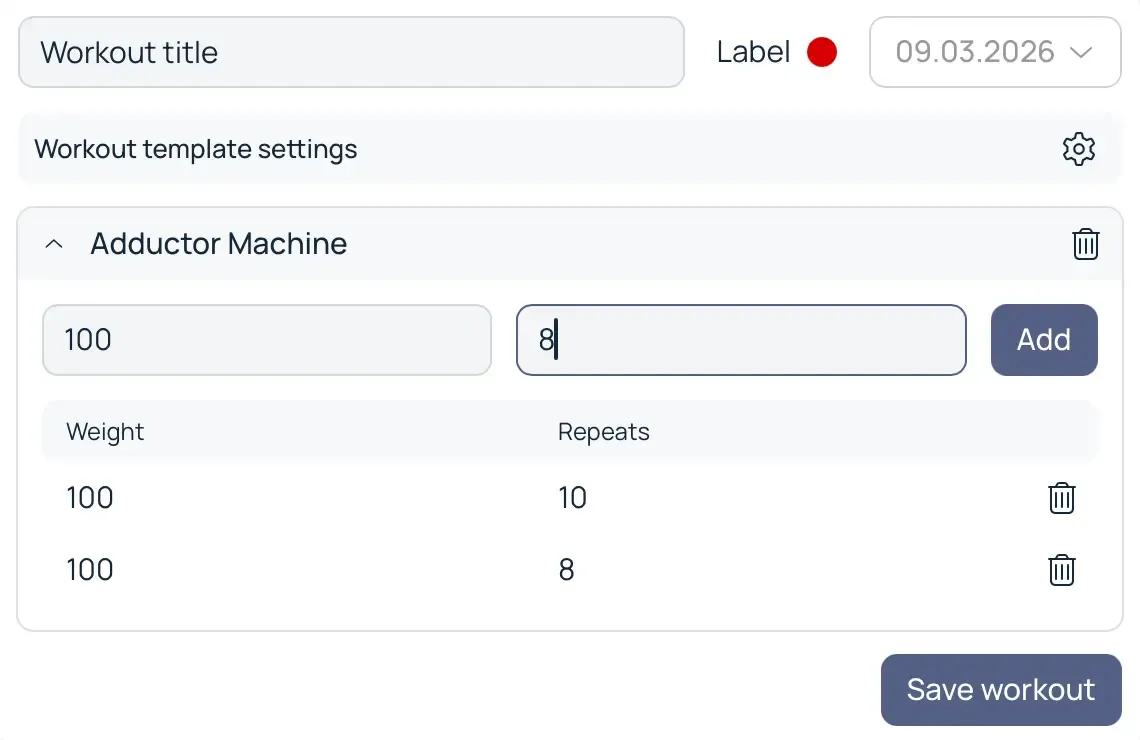Screen dimensions: 1140x740
Task: Click the table cell showing 10 repeats
Action: tap(572, 498)
